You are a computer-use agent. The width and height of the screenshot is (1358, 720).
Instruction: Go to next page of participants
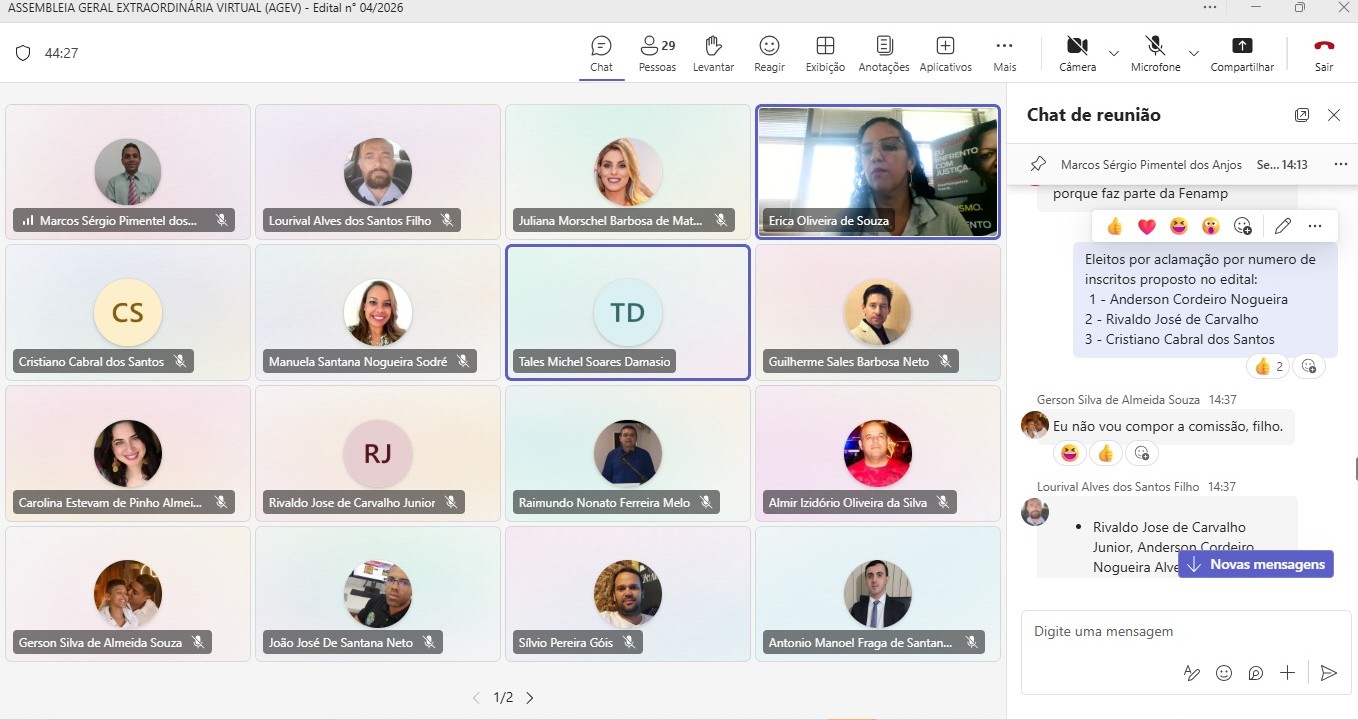(x=530, y=698)
